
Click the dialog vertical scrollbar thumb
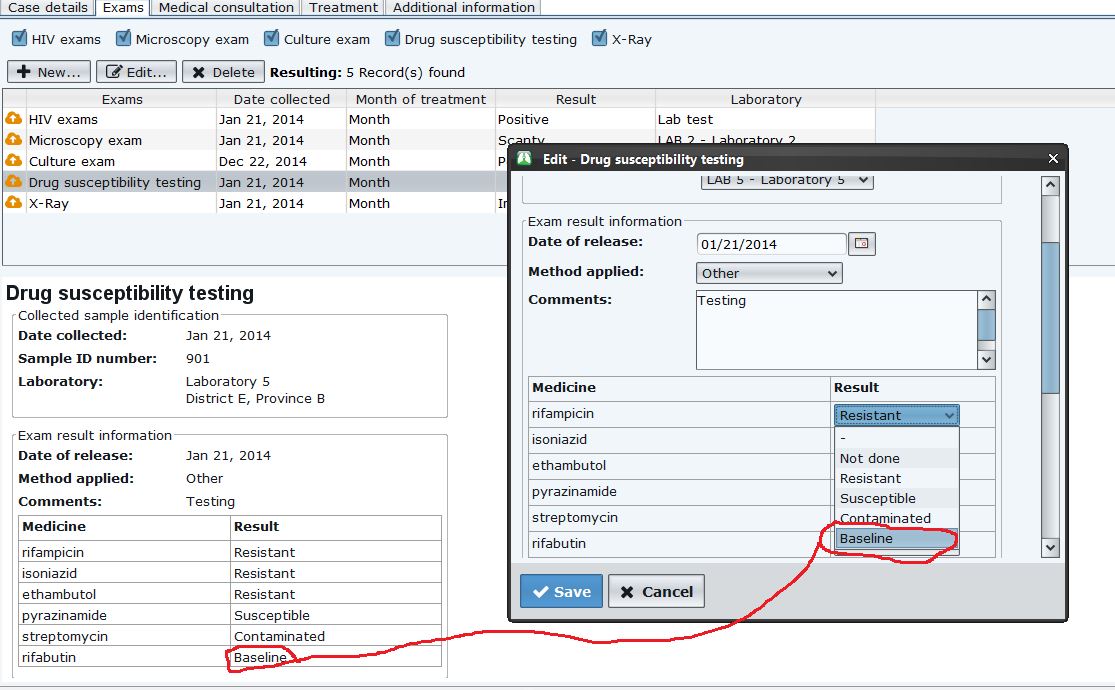pos(1050,317)
